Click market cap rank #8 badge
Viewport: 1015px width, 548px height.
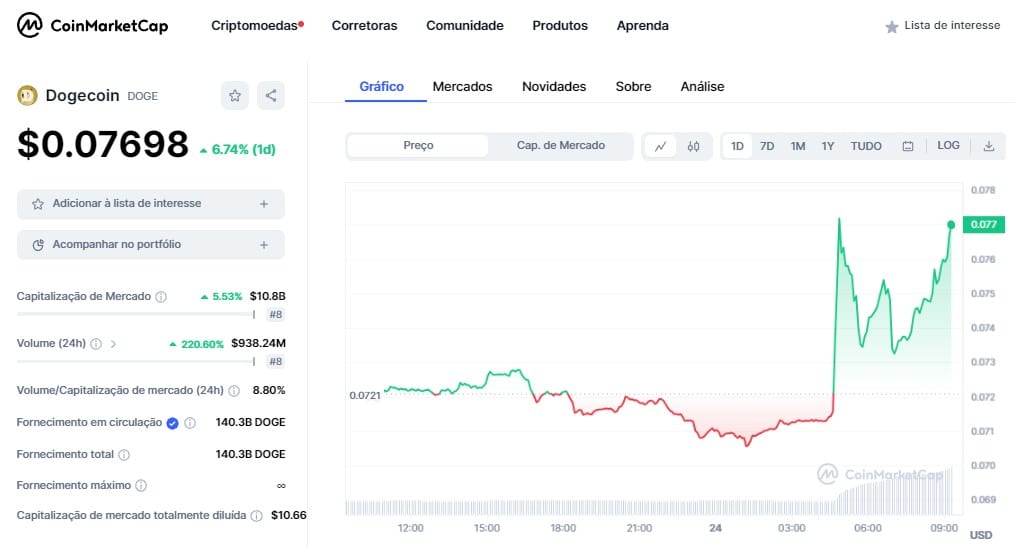click(x=276, y=314)
